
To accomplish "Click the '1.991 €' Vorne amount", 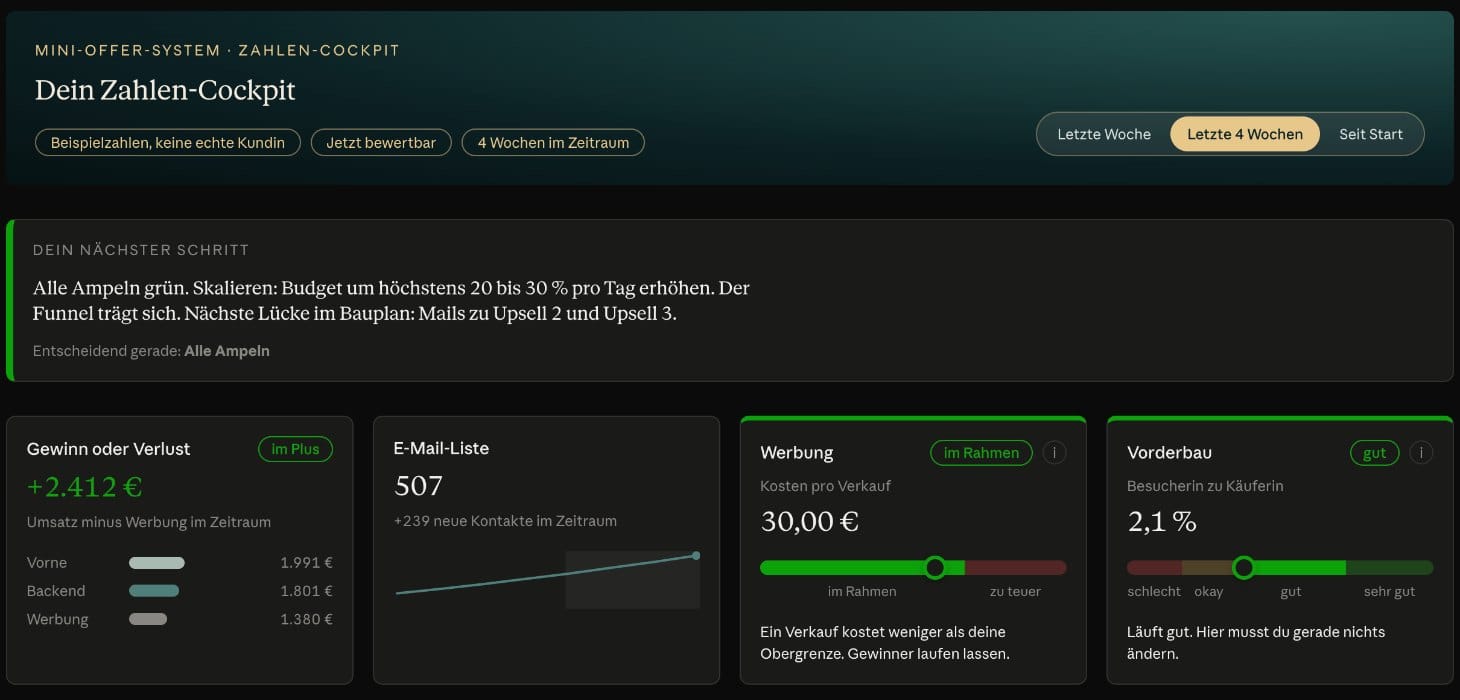I will point(307,563).
